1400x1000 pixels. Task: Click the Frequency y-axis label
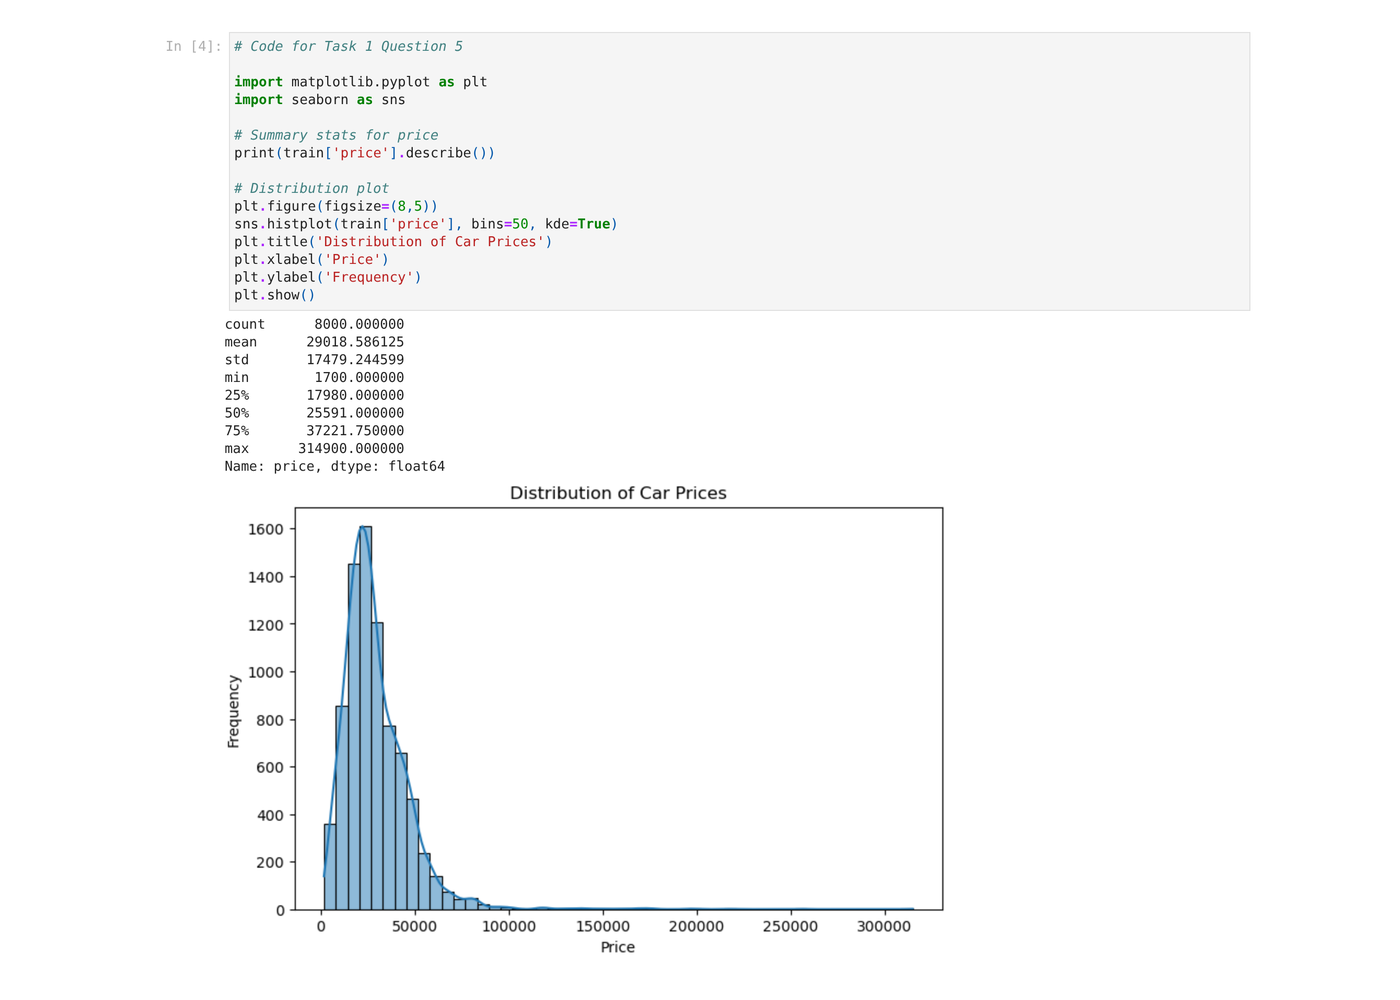click(x=234, y=711)
